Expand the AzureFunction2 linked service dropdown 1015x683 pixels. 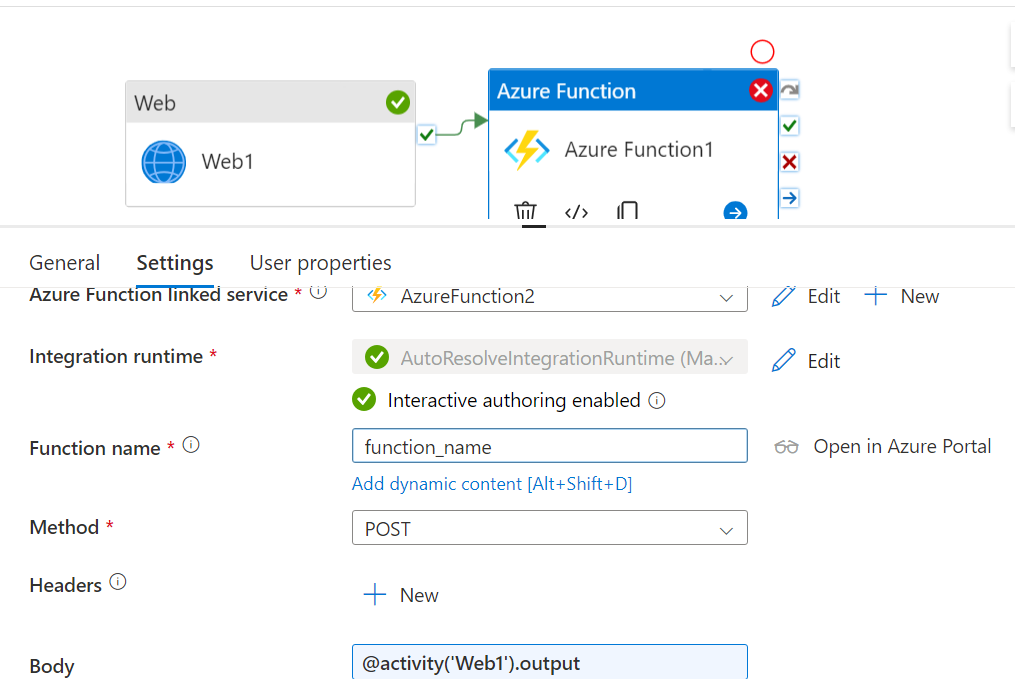tap(550, 297)
